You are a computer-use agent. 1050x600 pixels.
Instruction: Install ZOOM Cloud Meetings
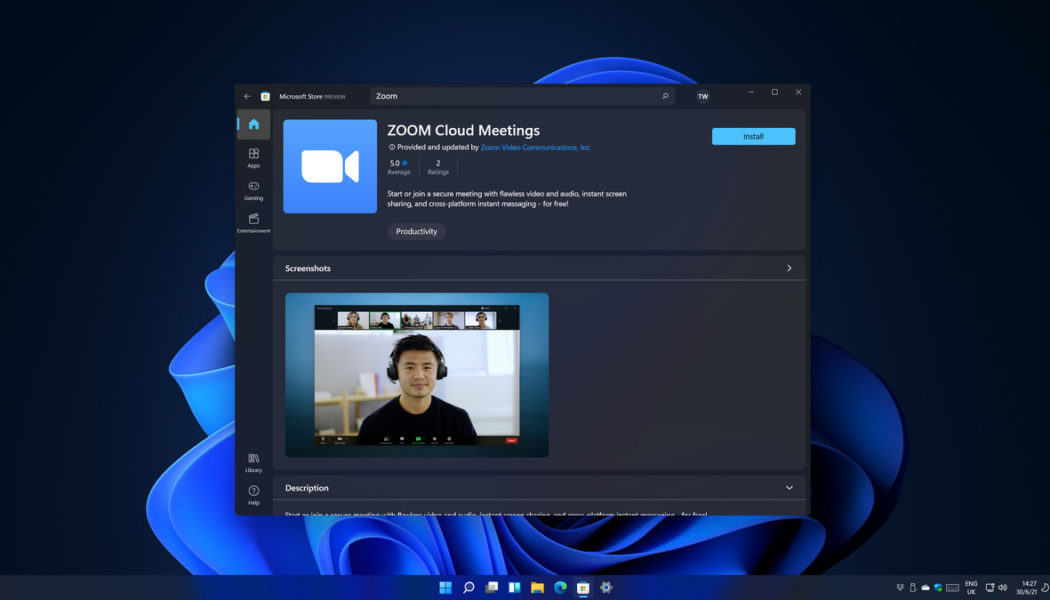point(753,135)
